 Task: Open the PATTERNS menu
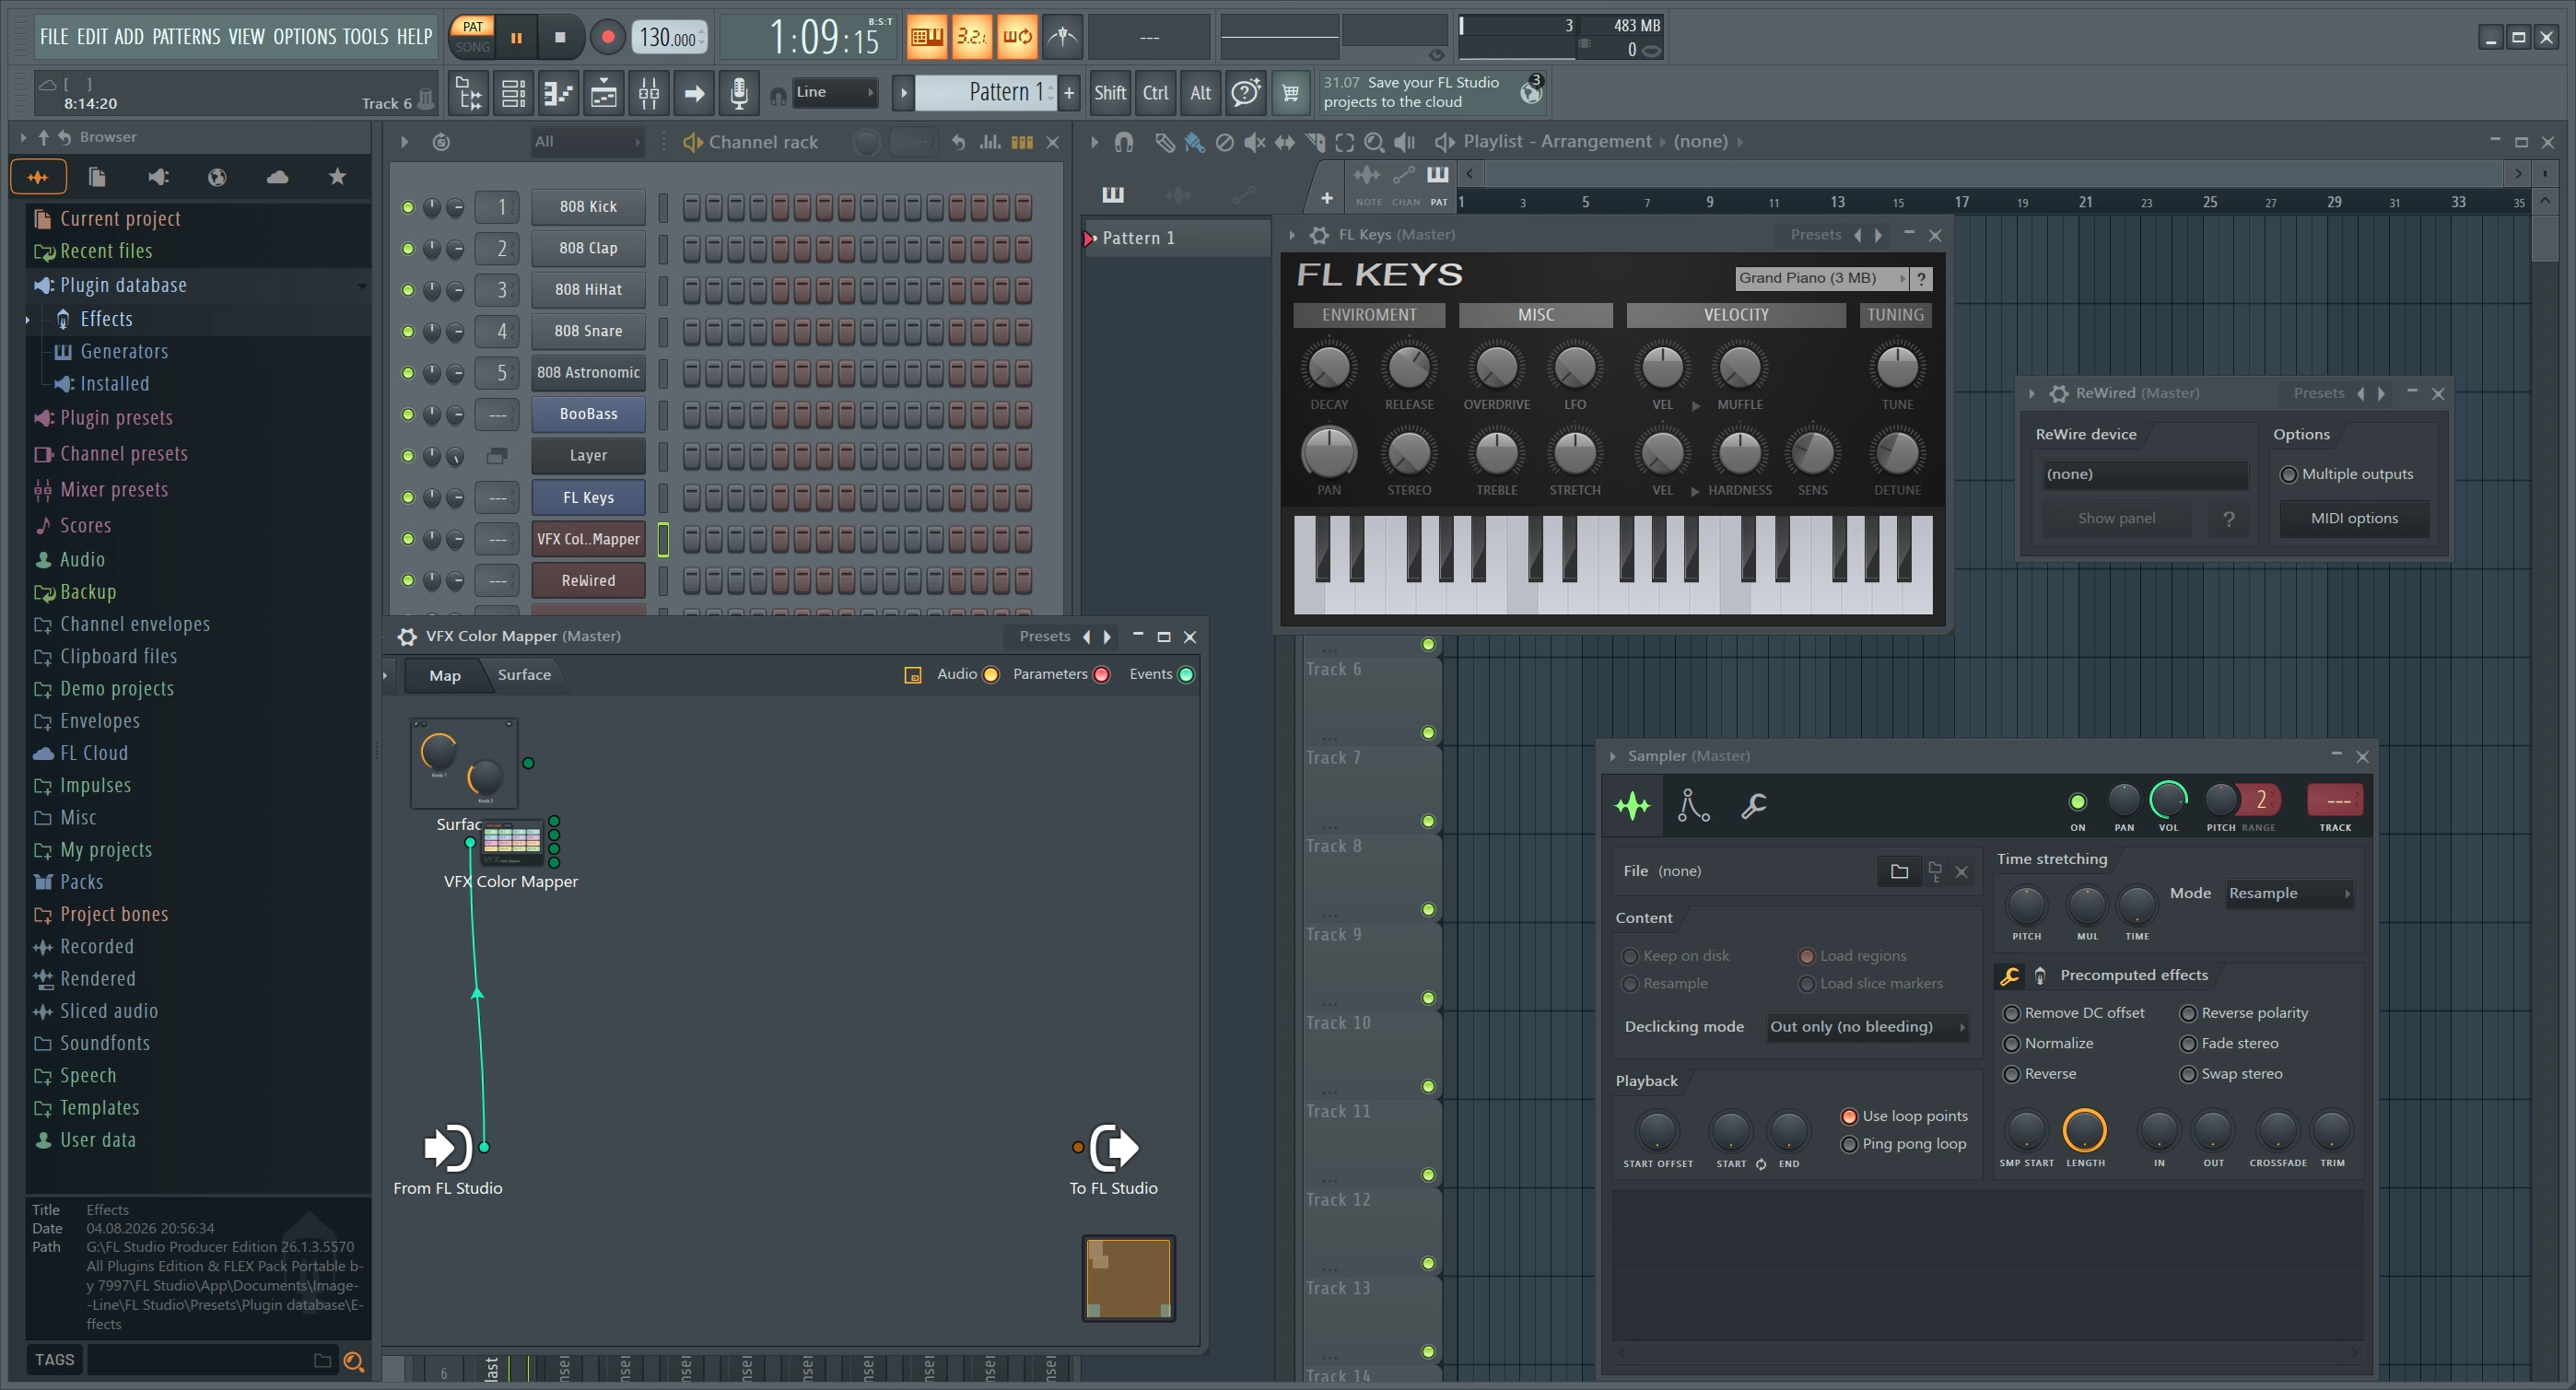tap(186, 37)
